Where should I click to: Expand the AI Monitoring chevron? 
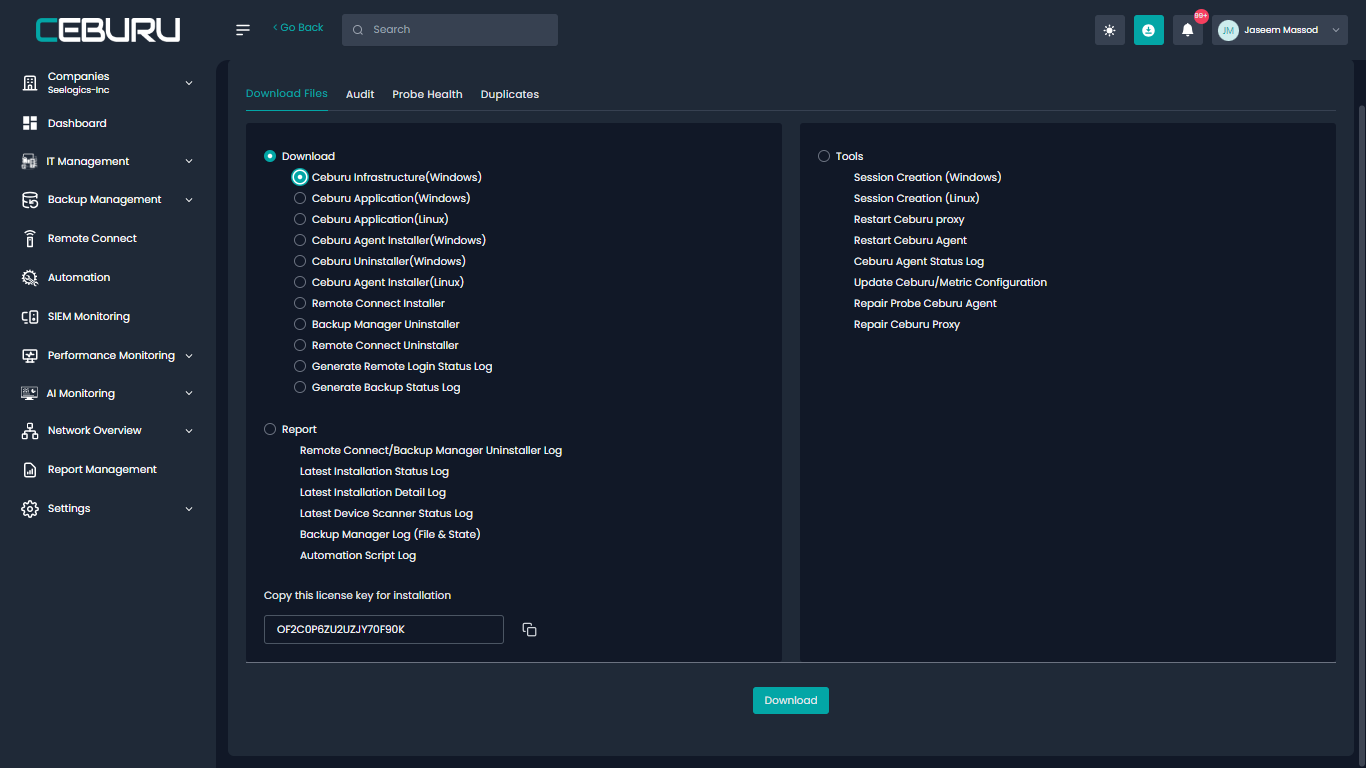(x=189, y=393)
